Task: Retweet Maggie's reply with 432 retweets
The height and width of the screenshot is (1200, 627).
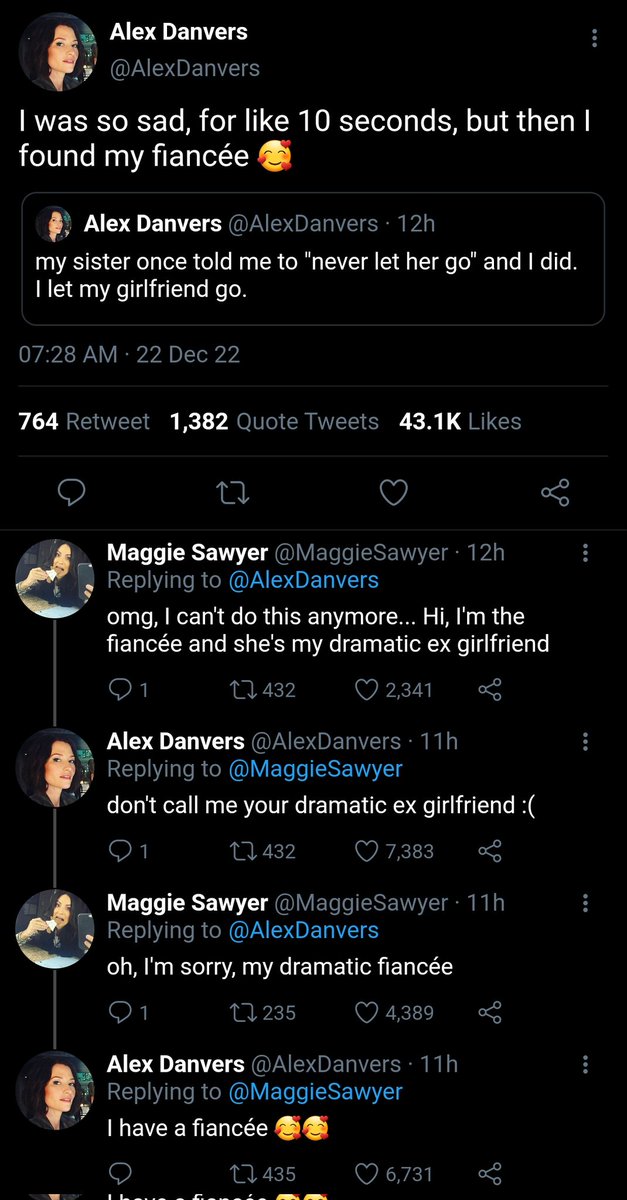Action: [x=242, y=689]
